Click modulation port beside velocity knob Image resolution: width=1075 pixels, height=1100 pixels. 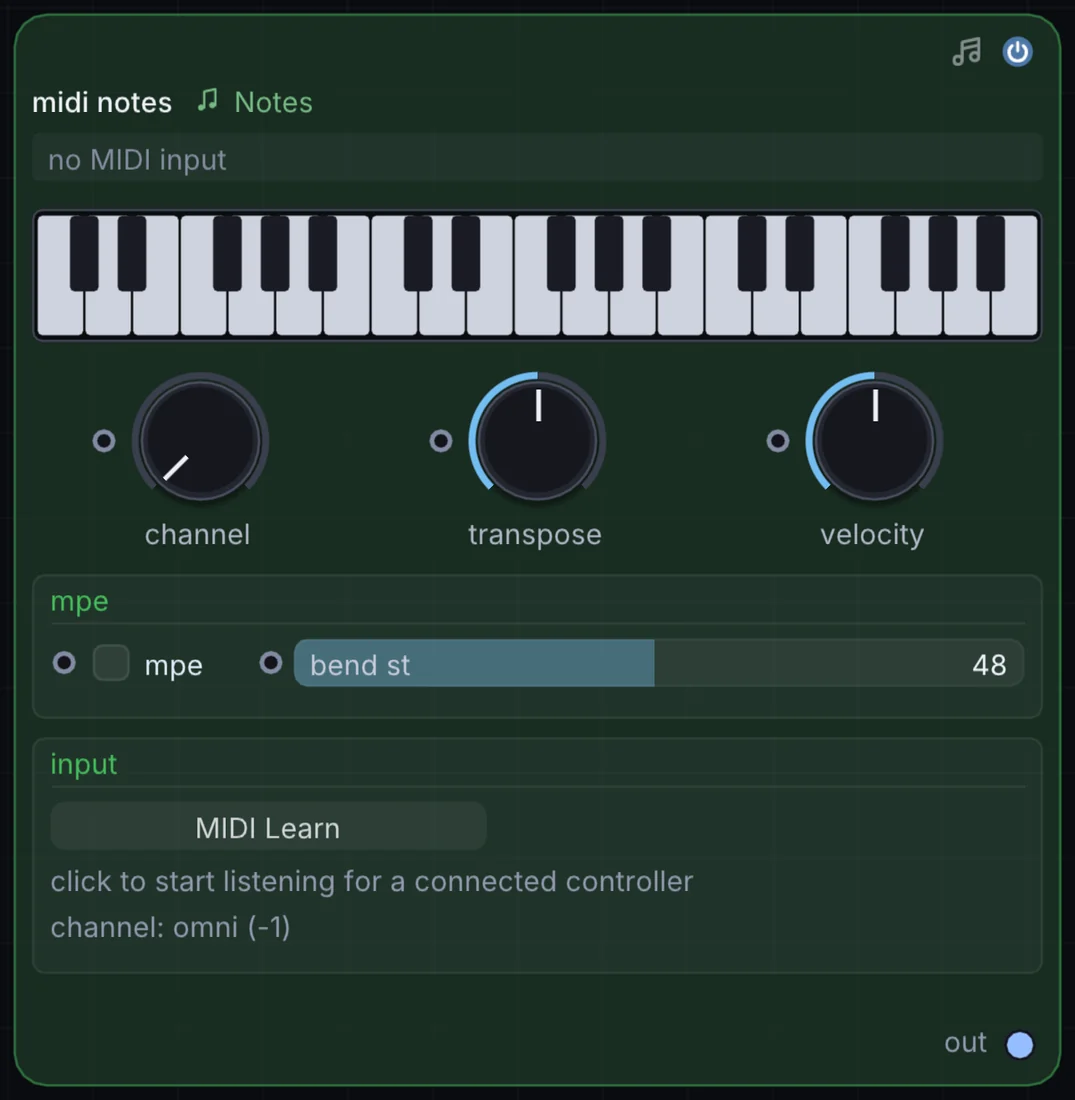pyautogui.click(x=777, y=441)
